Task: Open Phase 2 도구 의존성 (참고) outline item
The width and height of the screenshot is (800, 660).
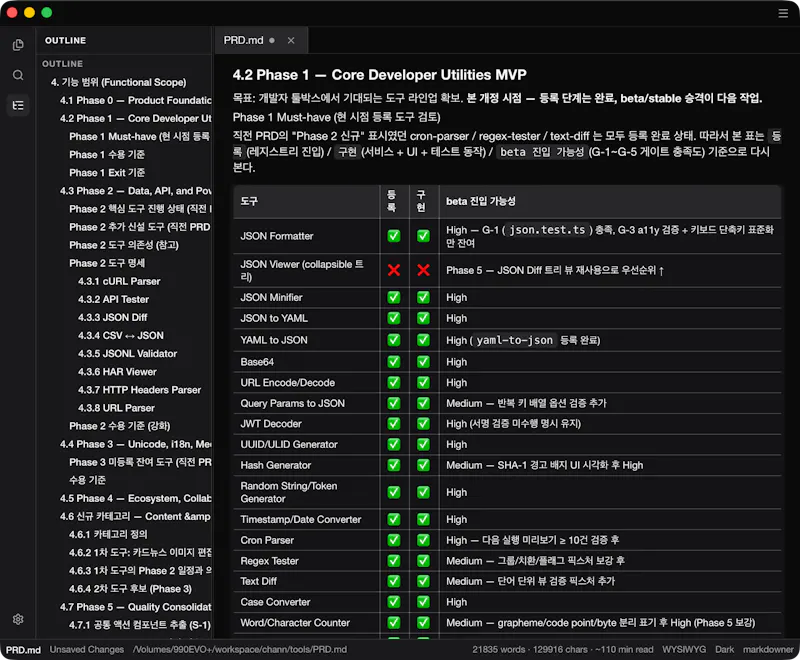Action: pos(124,245)
